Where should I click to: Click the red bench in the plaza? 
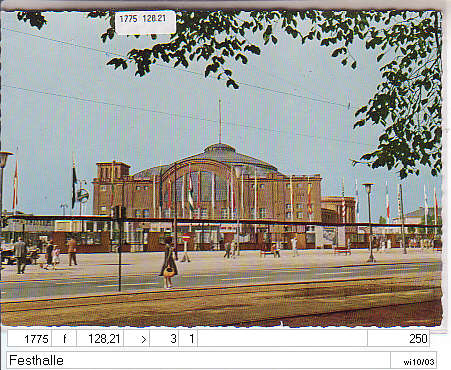pyautogui.click(x=342, y=251)
